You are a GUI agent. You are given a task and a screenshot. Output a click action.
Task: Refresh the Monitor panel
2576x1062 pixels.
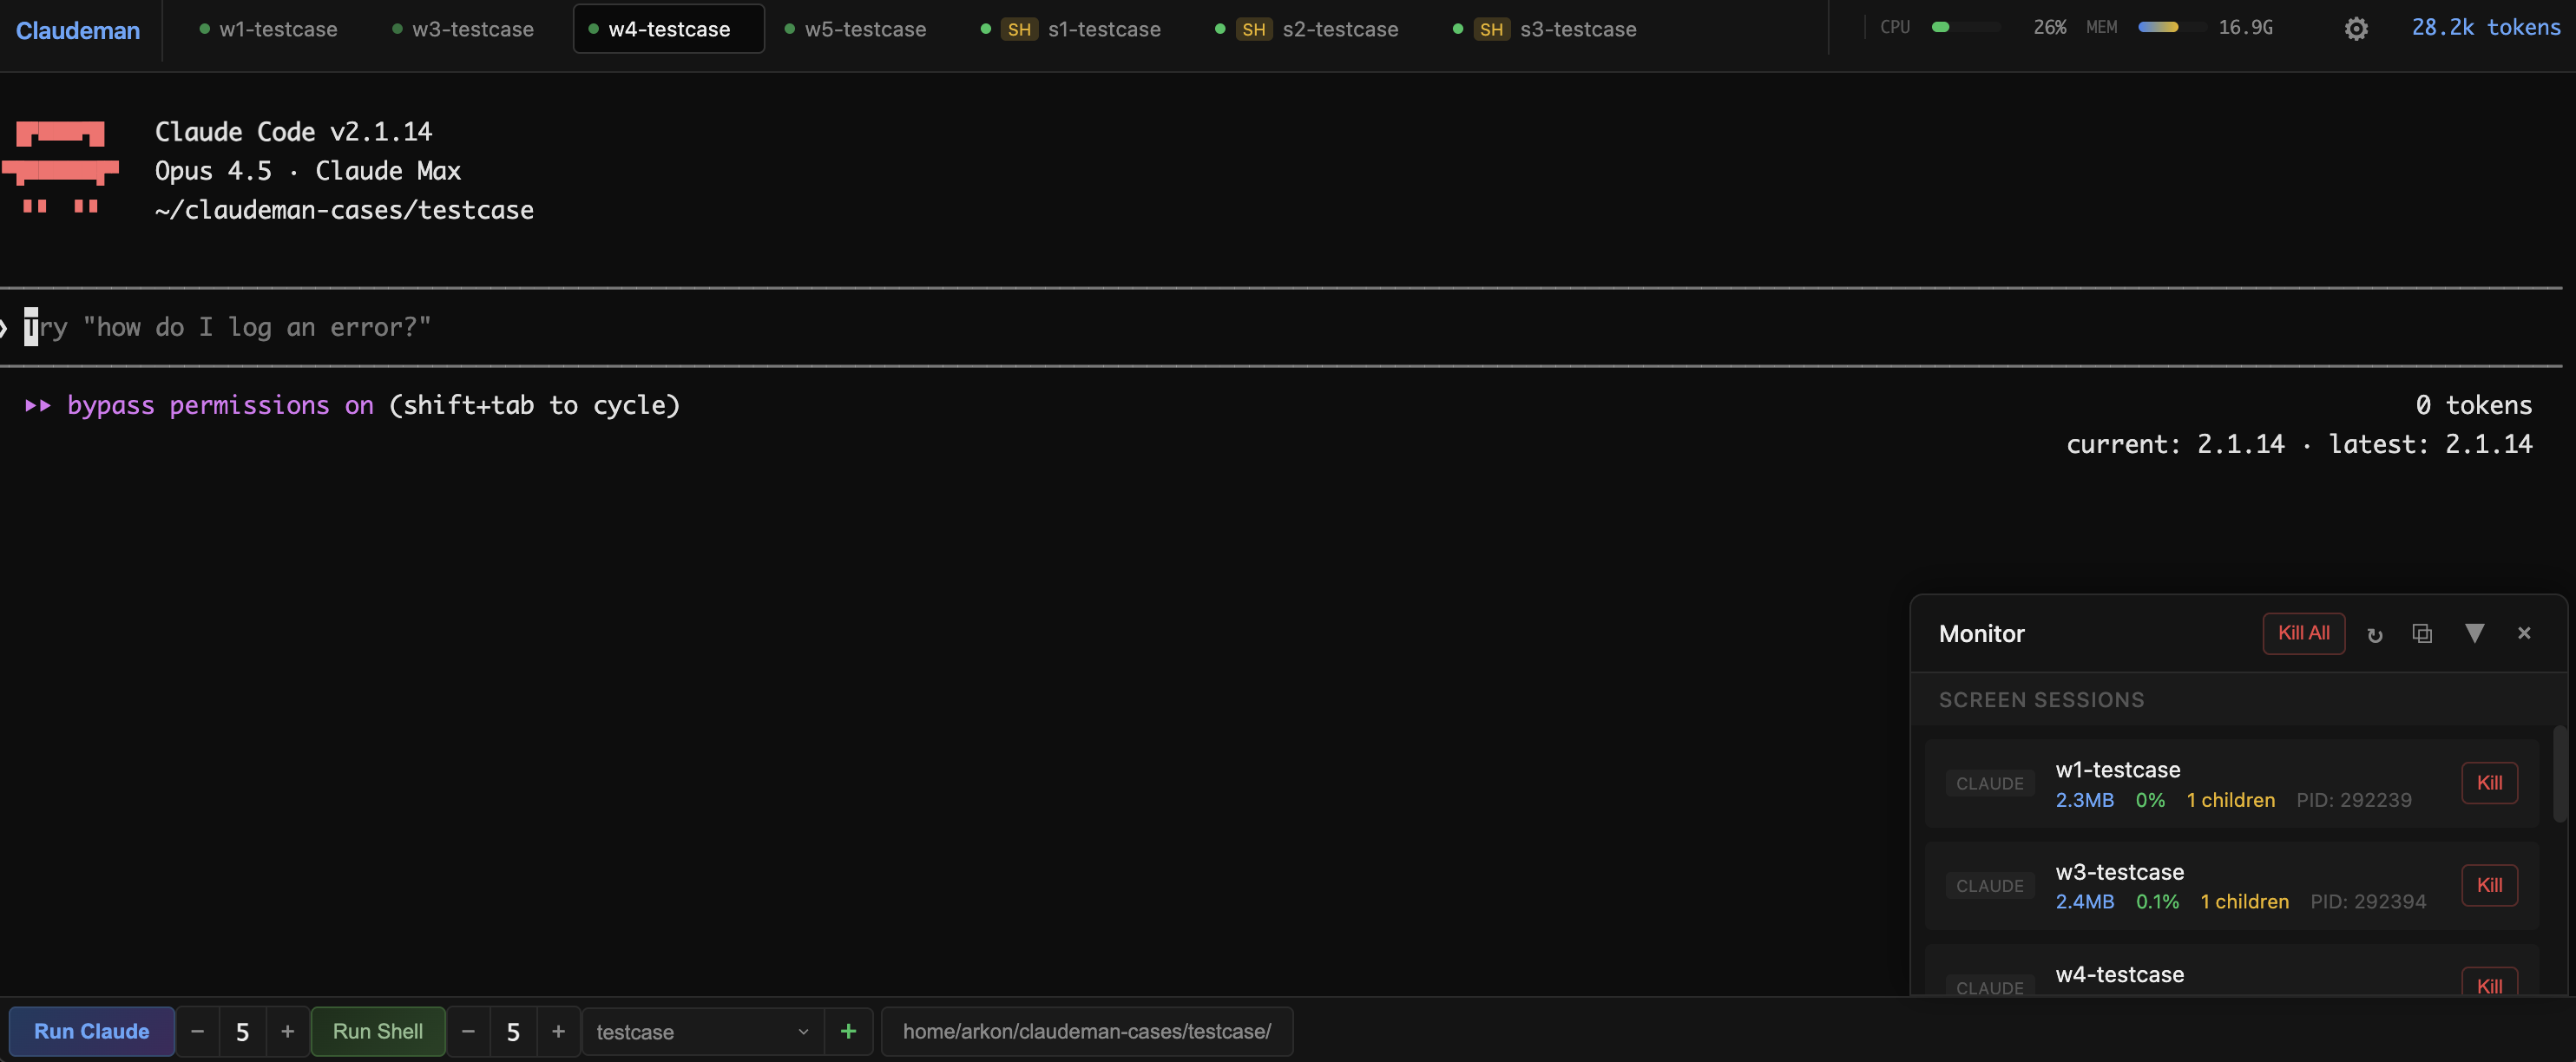(2375, 634)
